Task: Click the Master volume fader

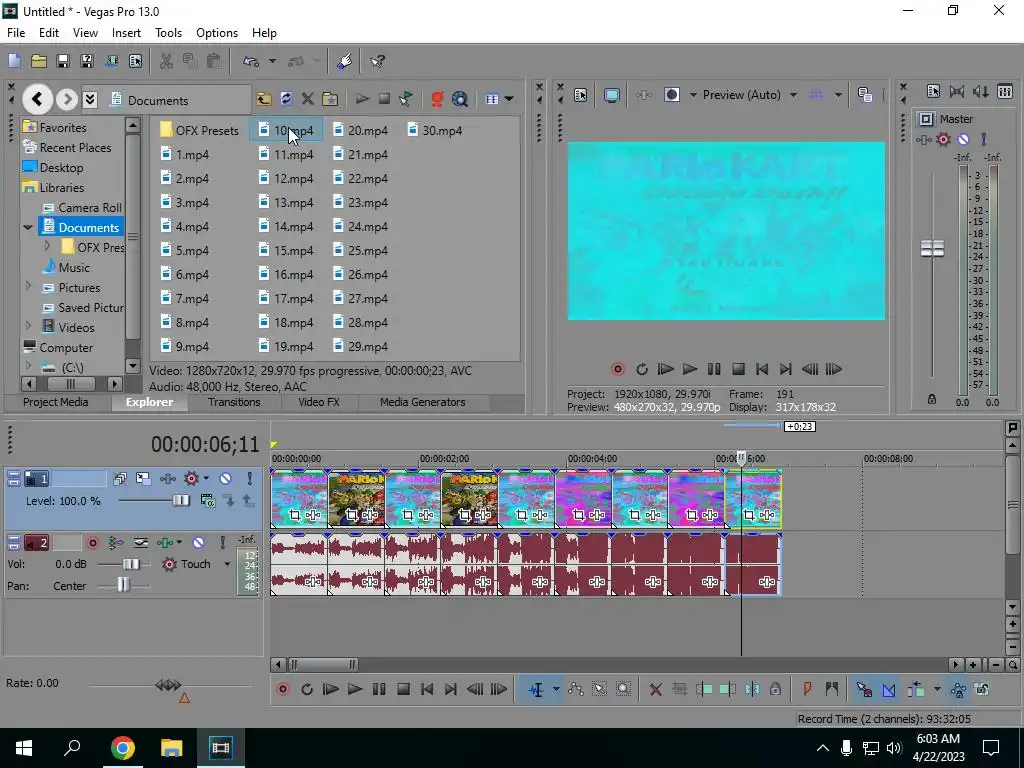Action: (x=932, y=248)
